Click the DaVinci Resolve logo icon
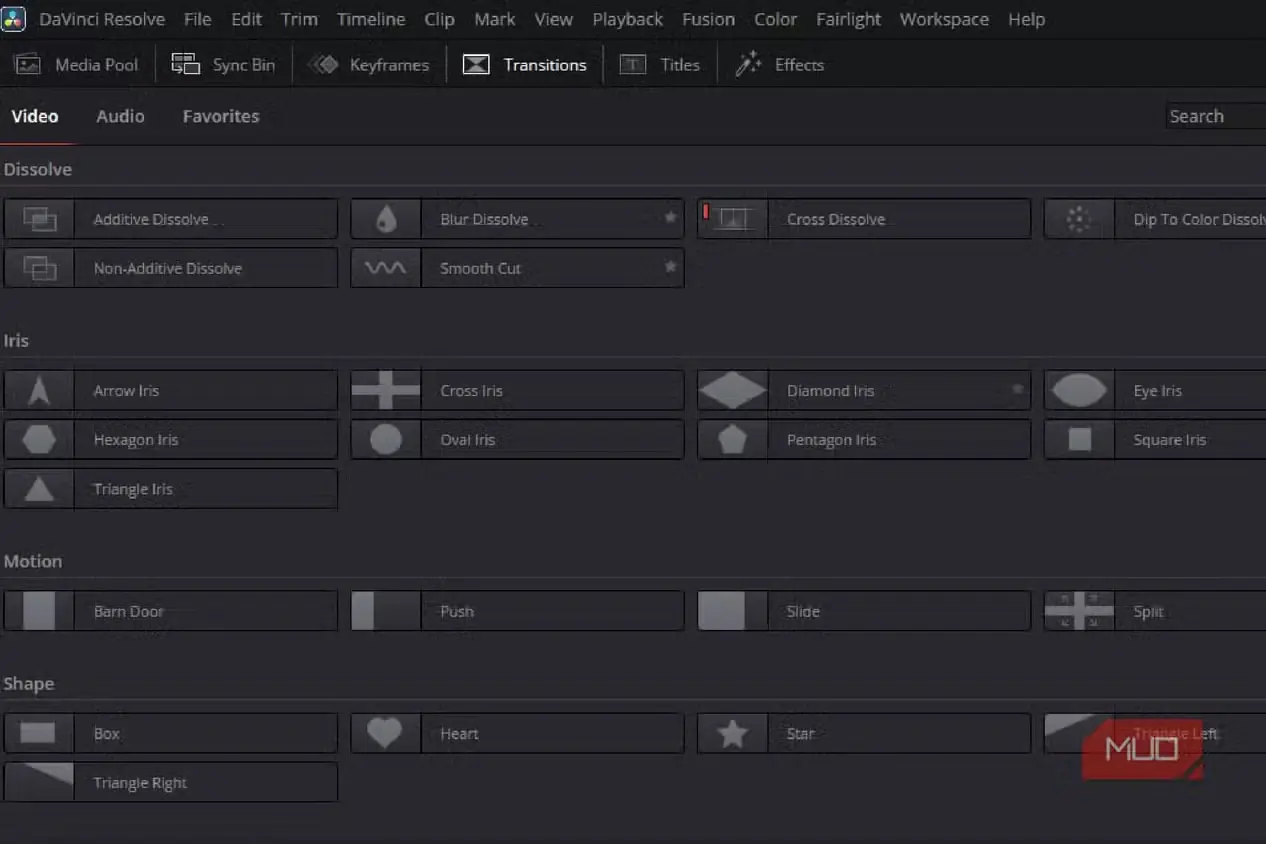 point(15,19)
